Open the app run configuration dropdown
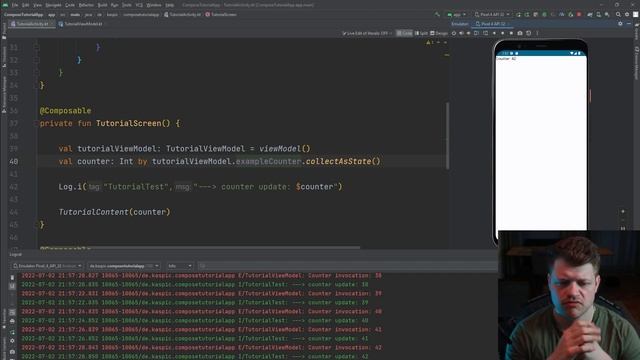640x360 pixels. coord(457,15)
